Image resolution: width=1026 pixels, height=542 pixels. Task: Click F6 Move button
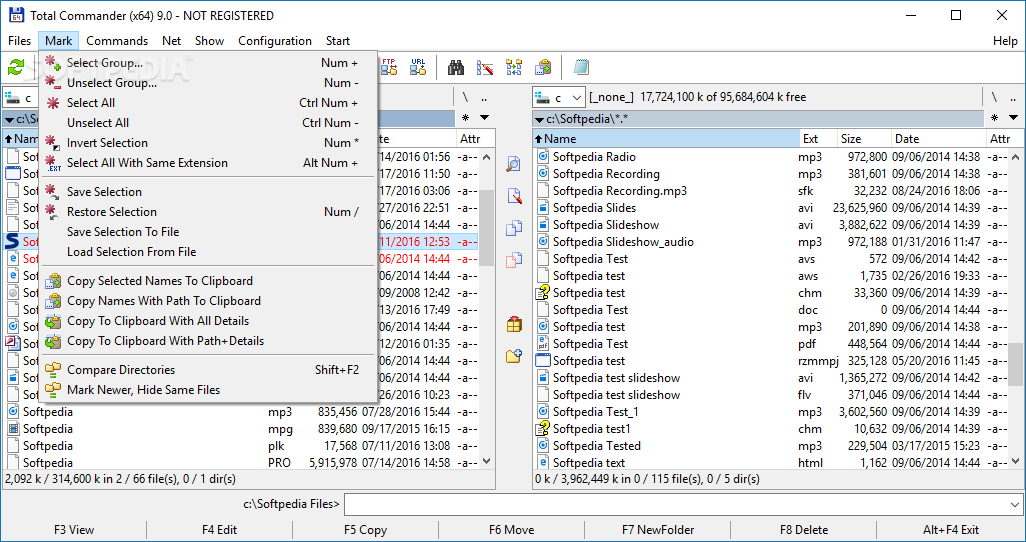pos(512,530)
